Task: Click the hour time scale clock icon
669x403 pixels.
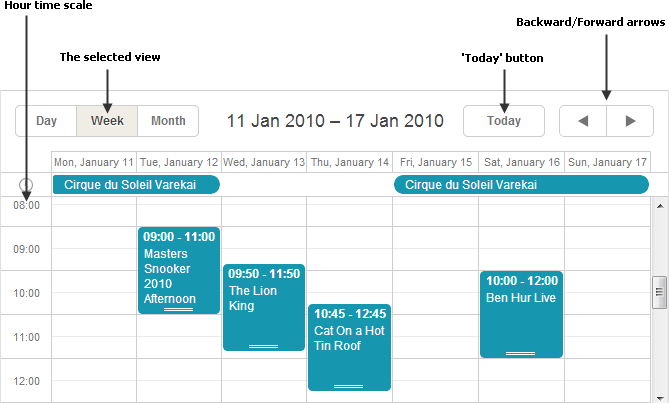Action: coord(26,185)
